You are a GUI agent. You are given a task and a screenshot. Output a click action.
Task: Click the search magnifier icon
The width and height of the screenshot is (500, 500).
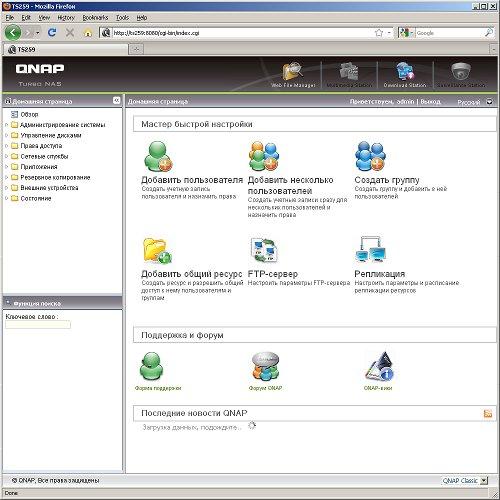click(x=489, y=32)
